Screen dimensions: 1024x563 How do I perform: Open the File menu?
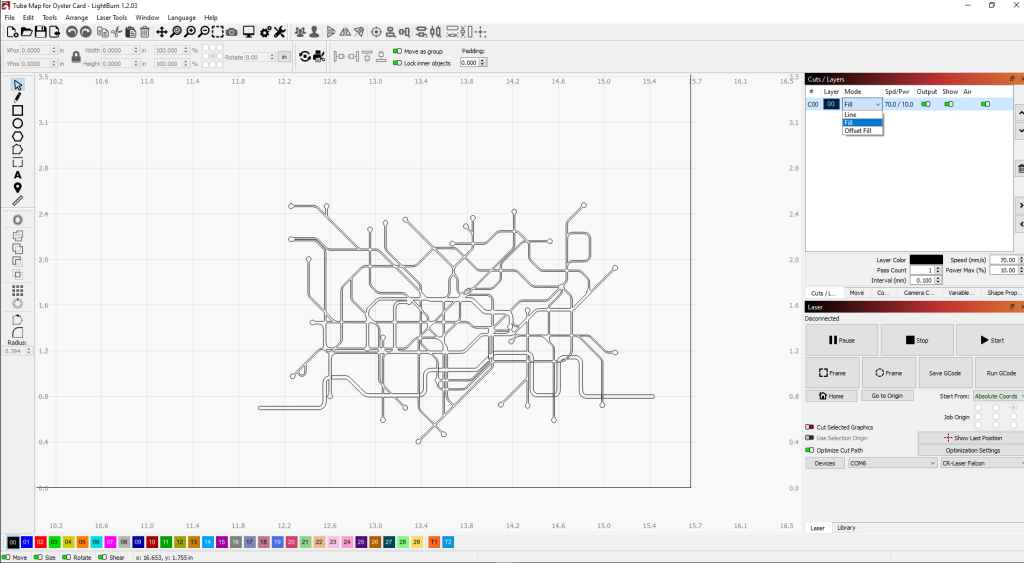click(x=10, y=18)
